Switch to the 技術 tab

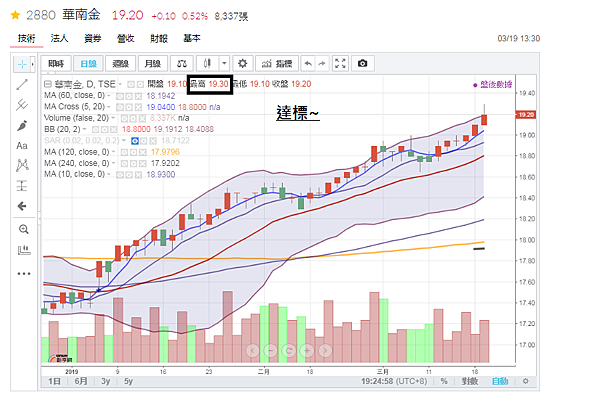[x=26, y=38]
